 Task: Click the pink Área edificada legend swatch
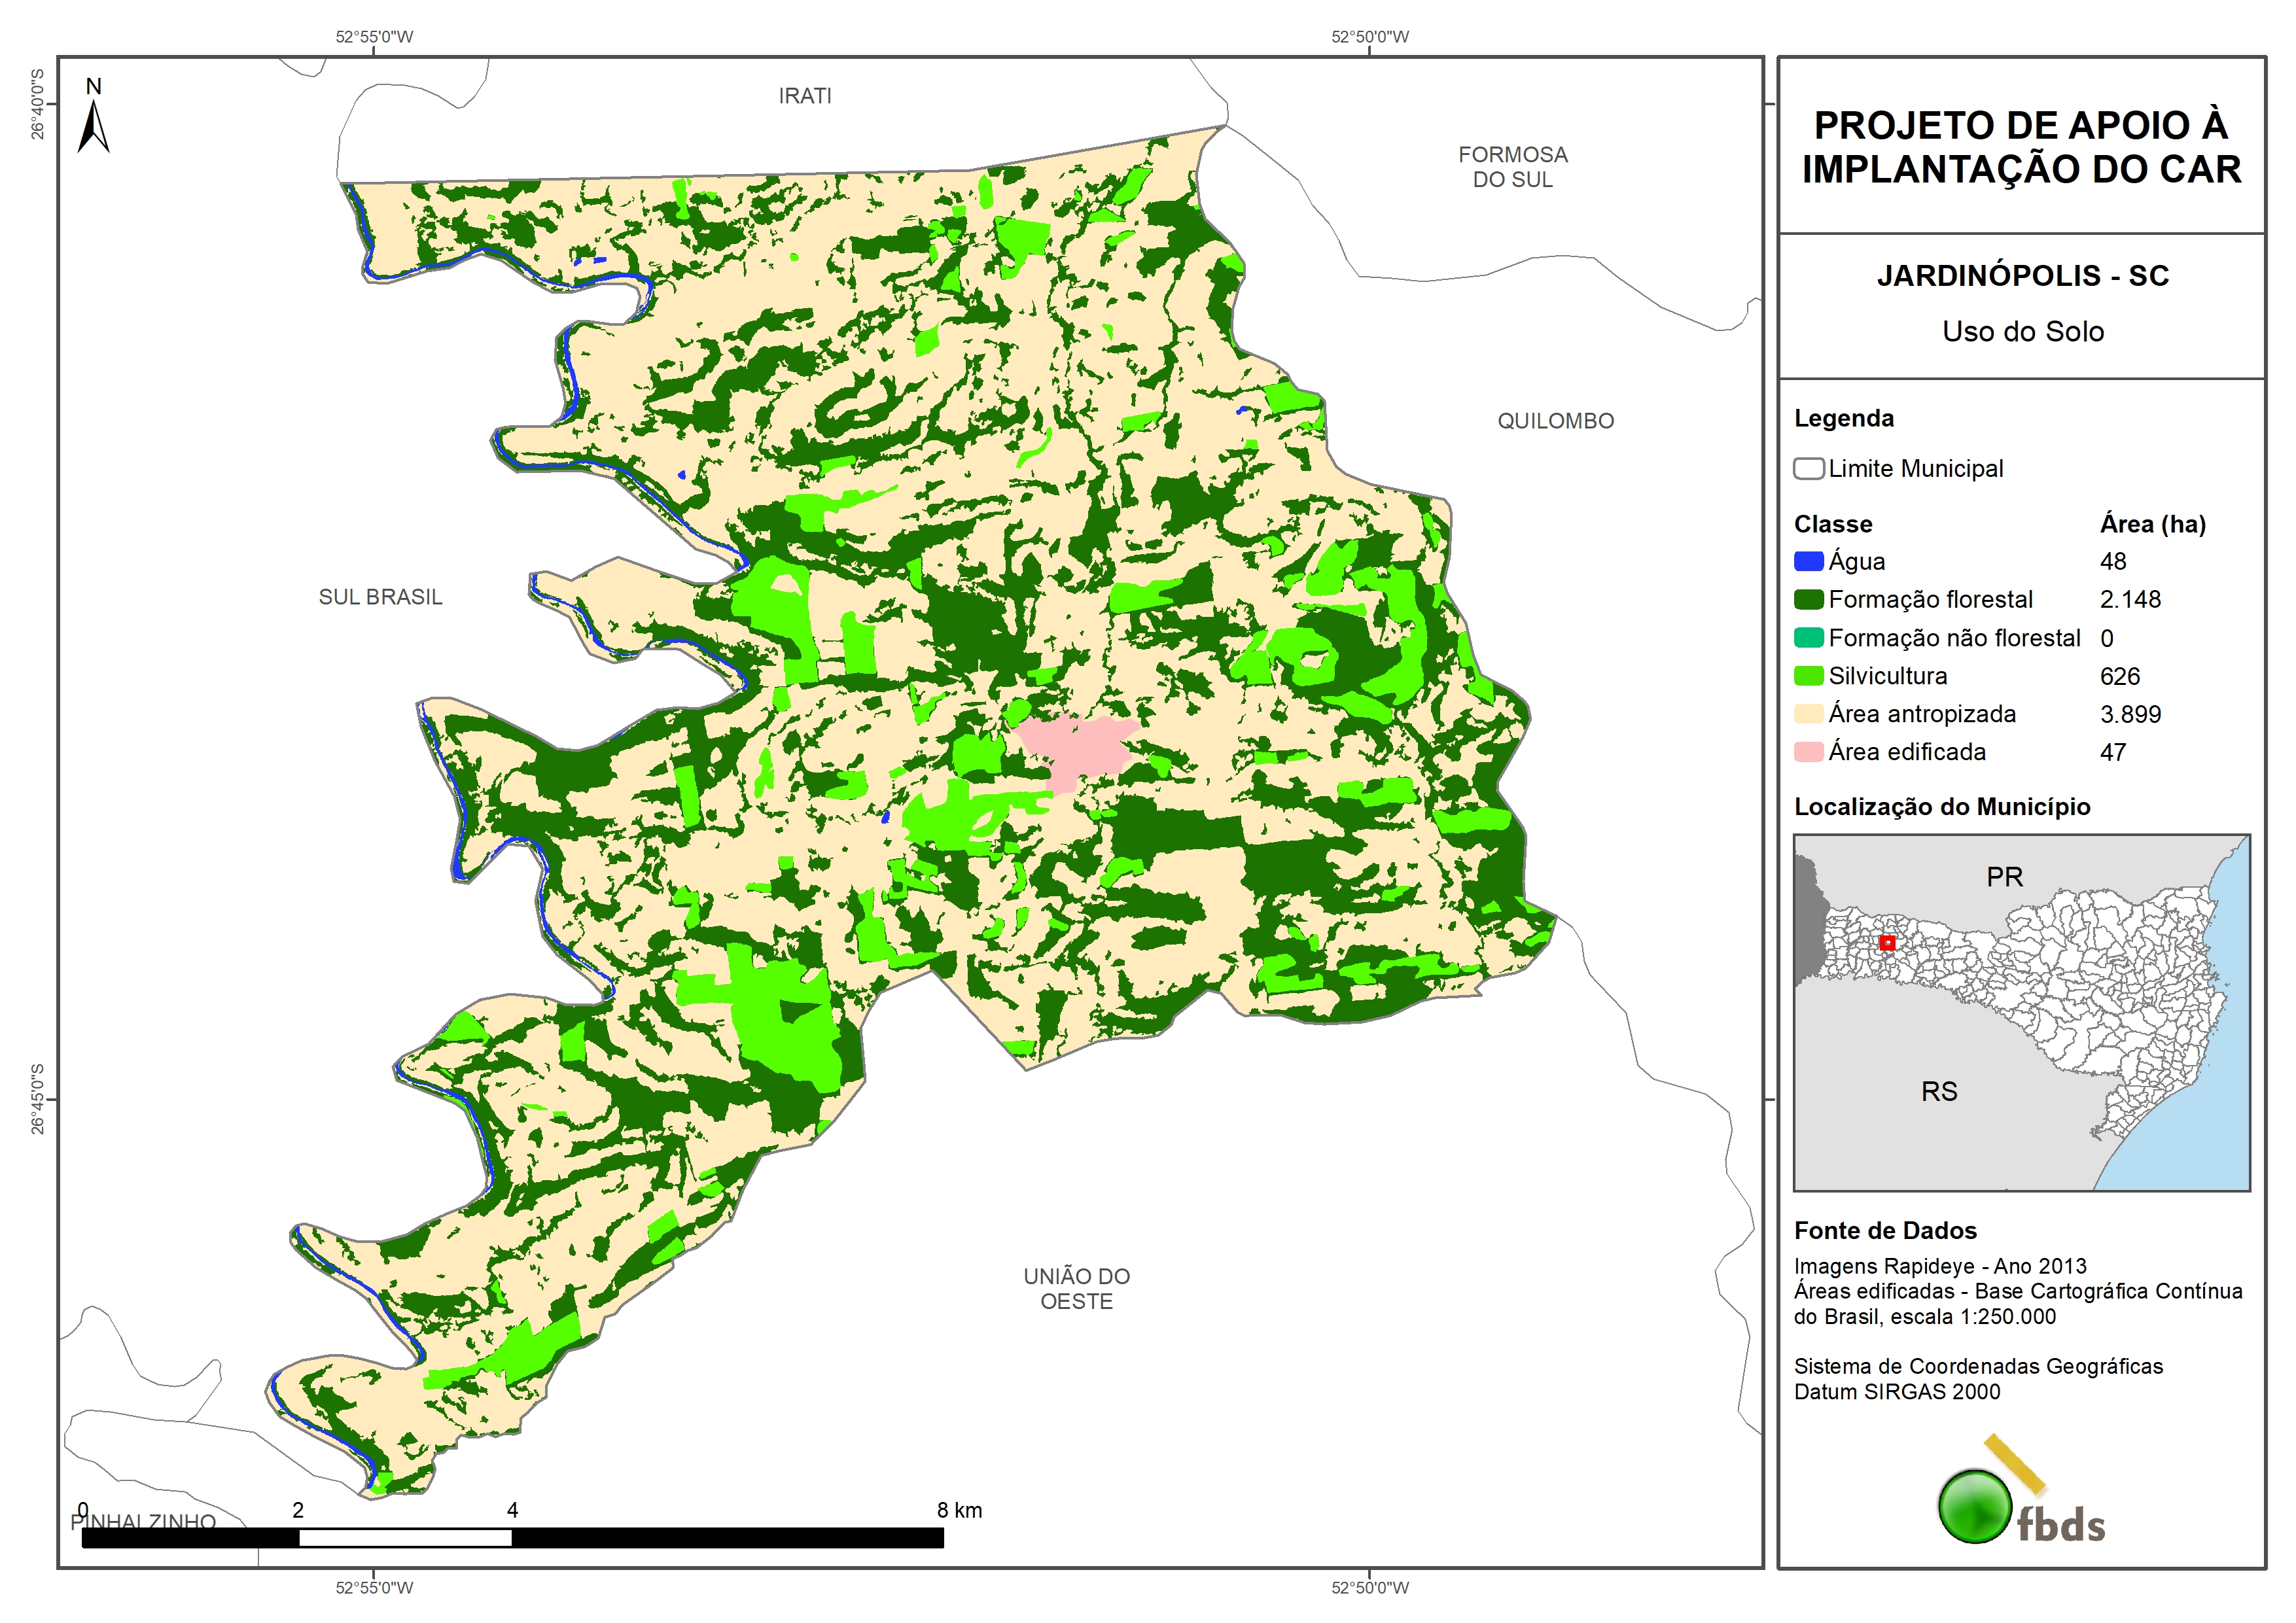point(1808,752)
